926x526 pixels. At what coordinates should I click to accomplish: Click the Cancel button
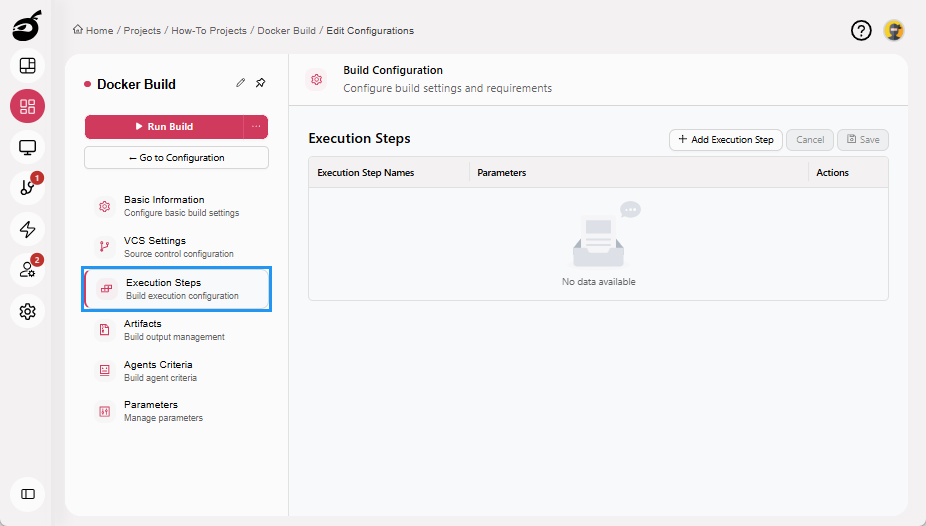click(810, 140)
